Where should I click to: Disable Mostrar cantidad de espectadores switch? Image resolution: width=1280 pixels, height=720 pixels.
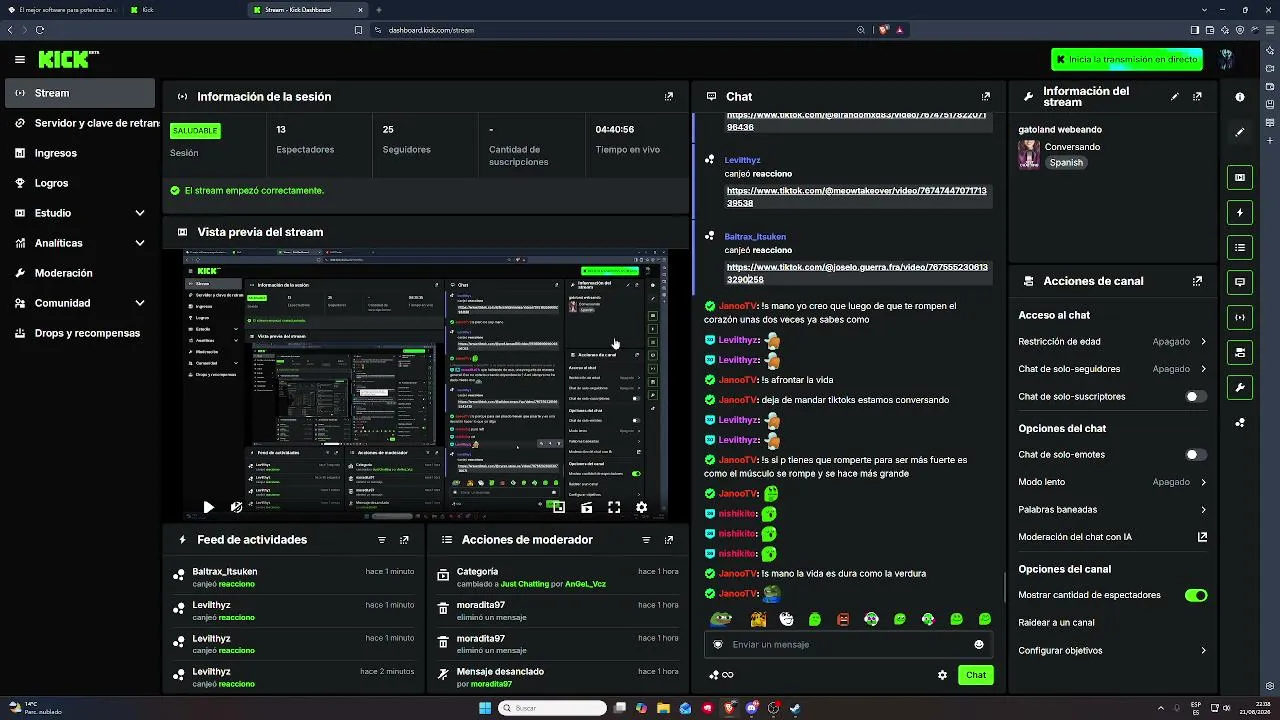click(x=1196, y=595)
